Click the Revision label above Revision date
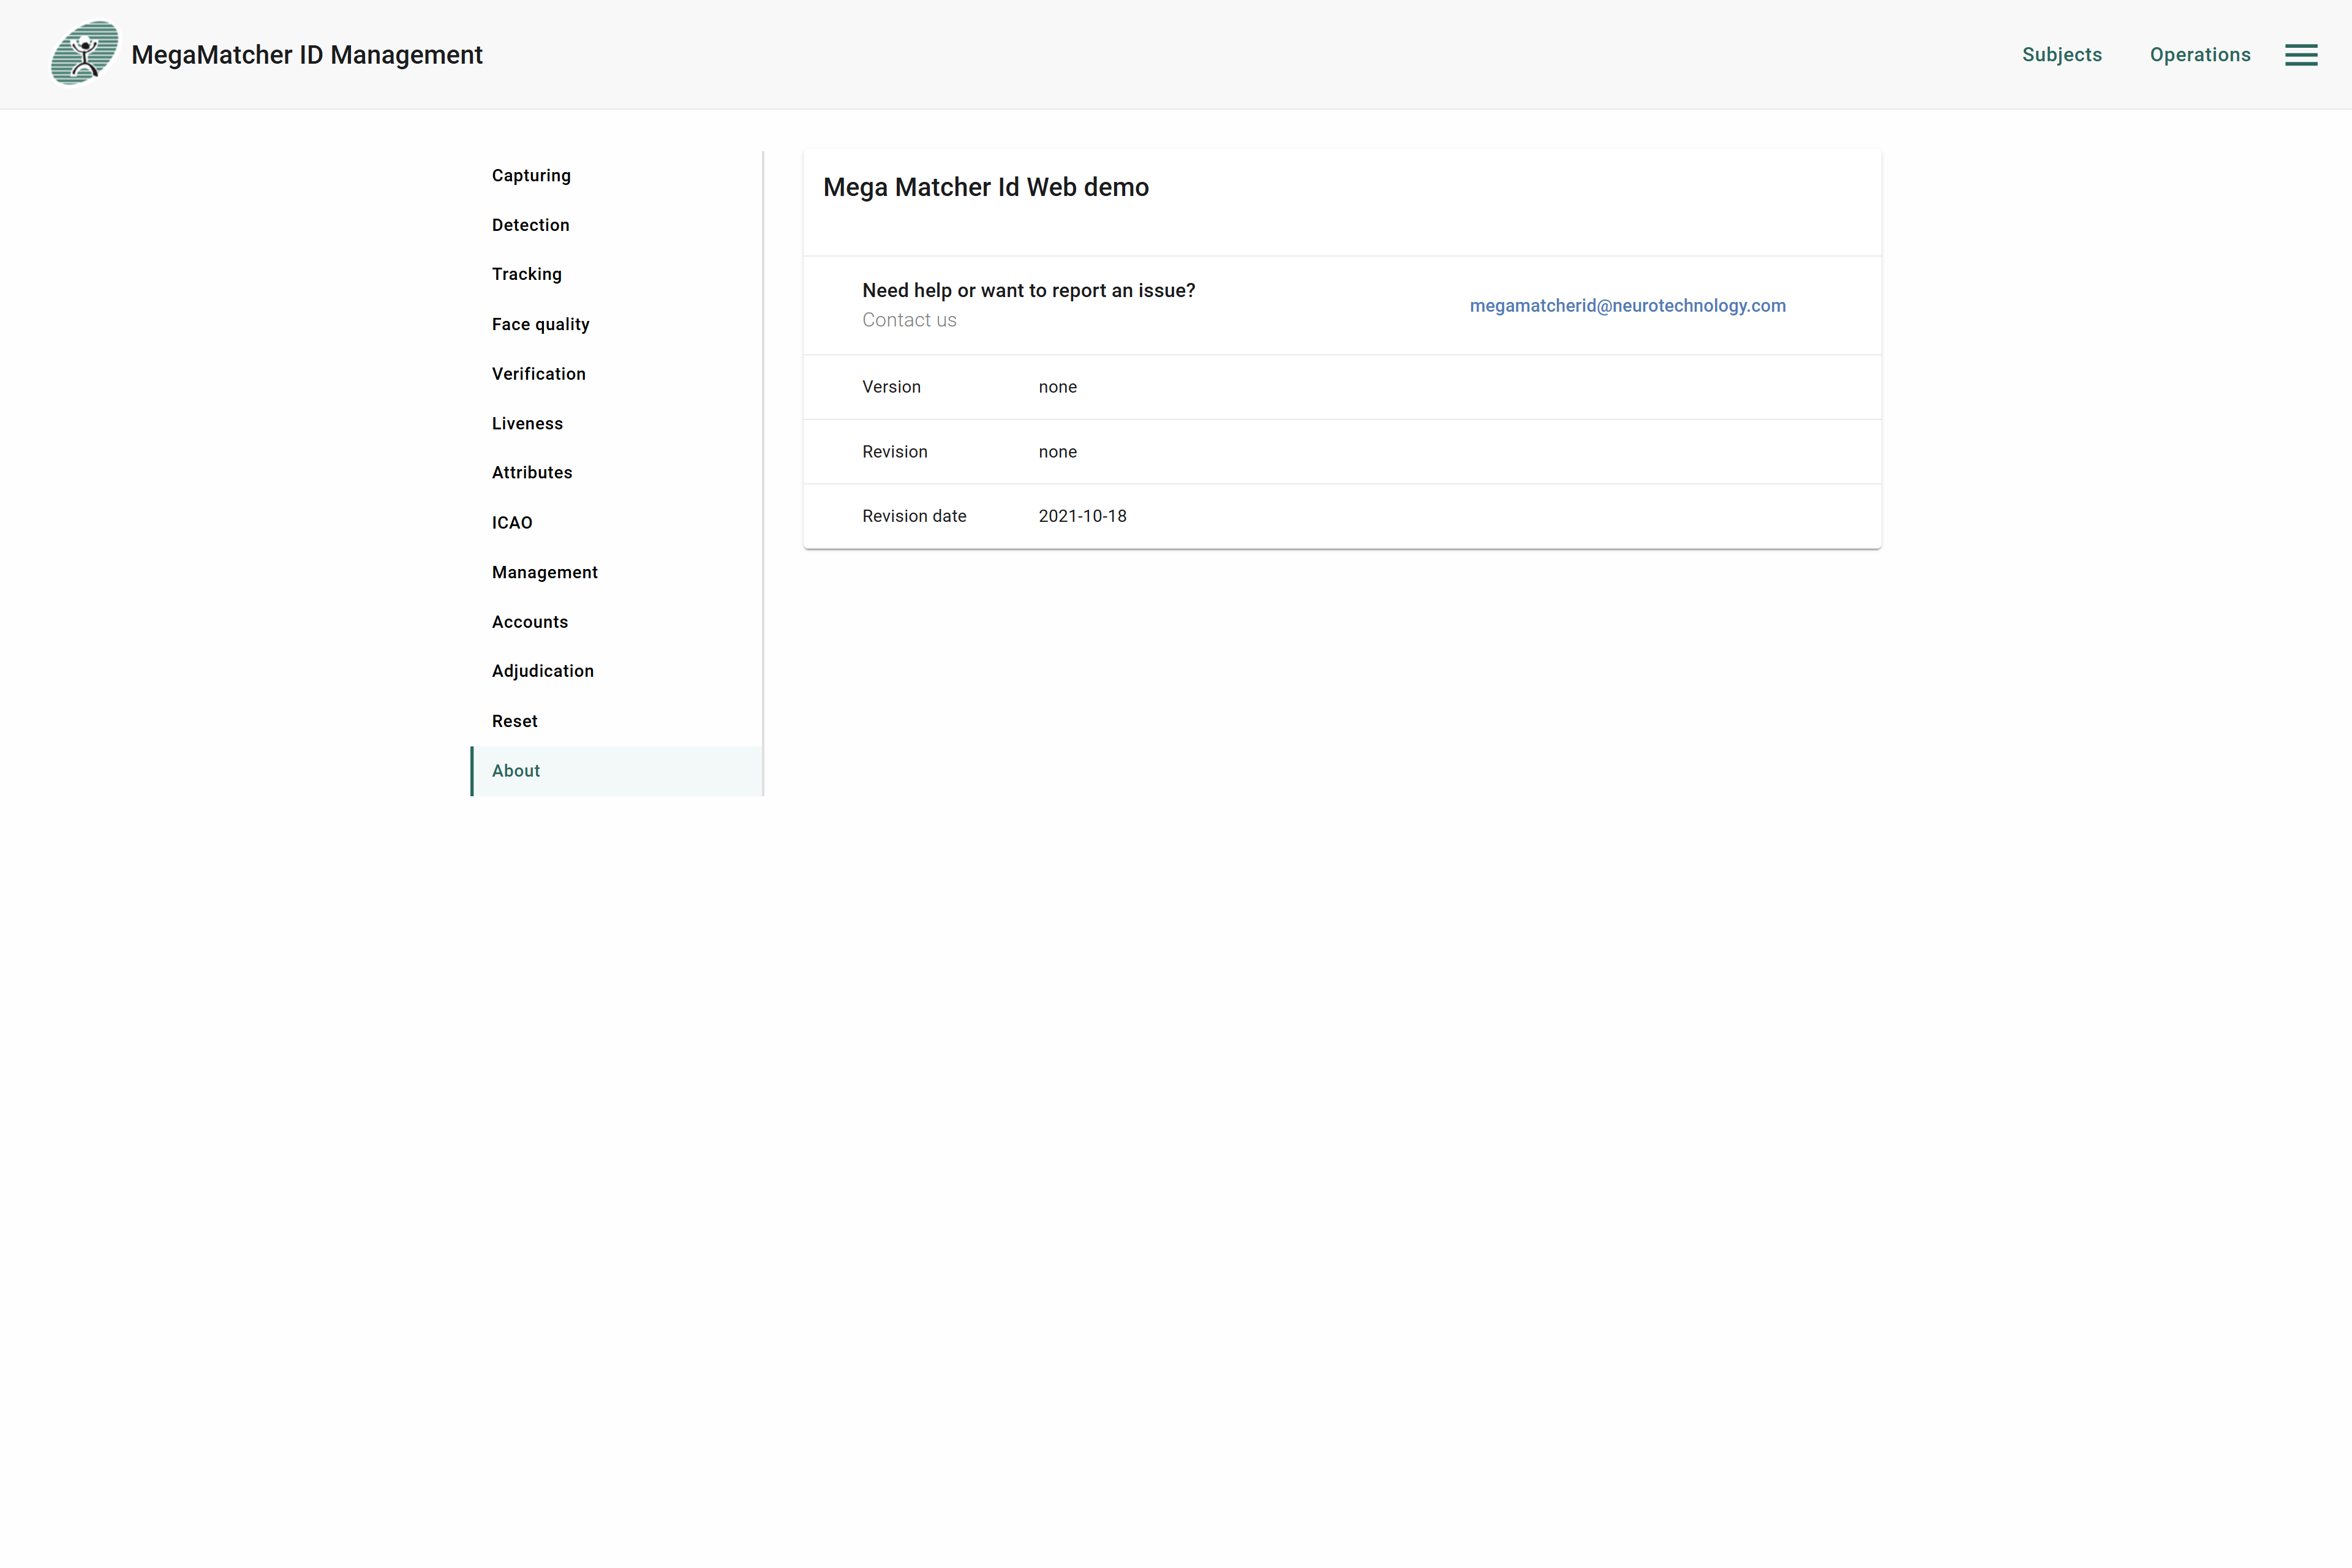Viewport: 2352px width, 1568px height. click(x=895, y=452)
